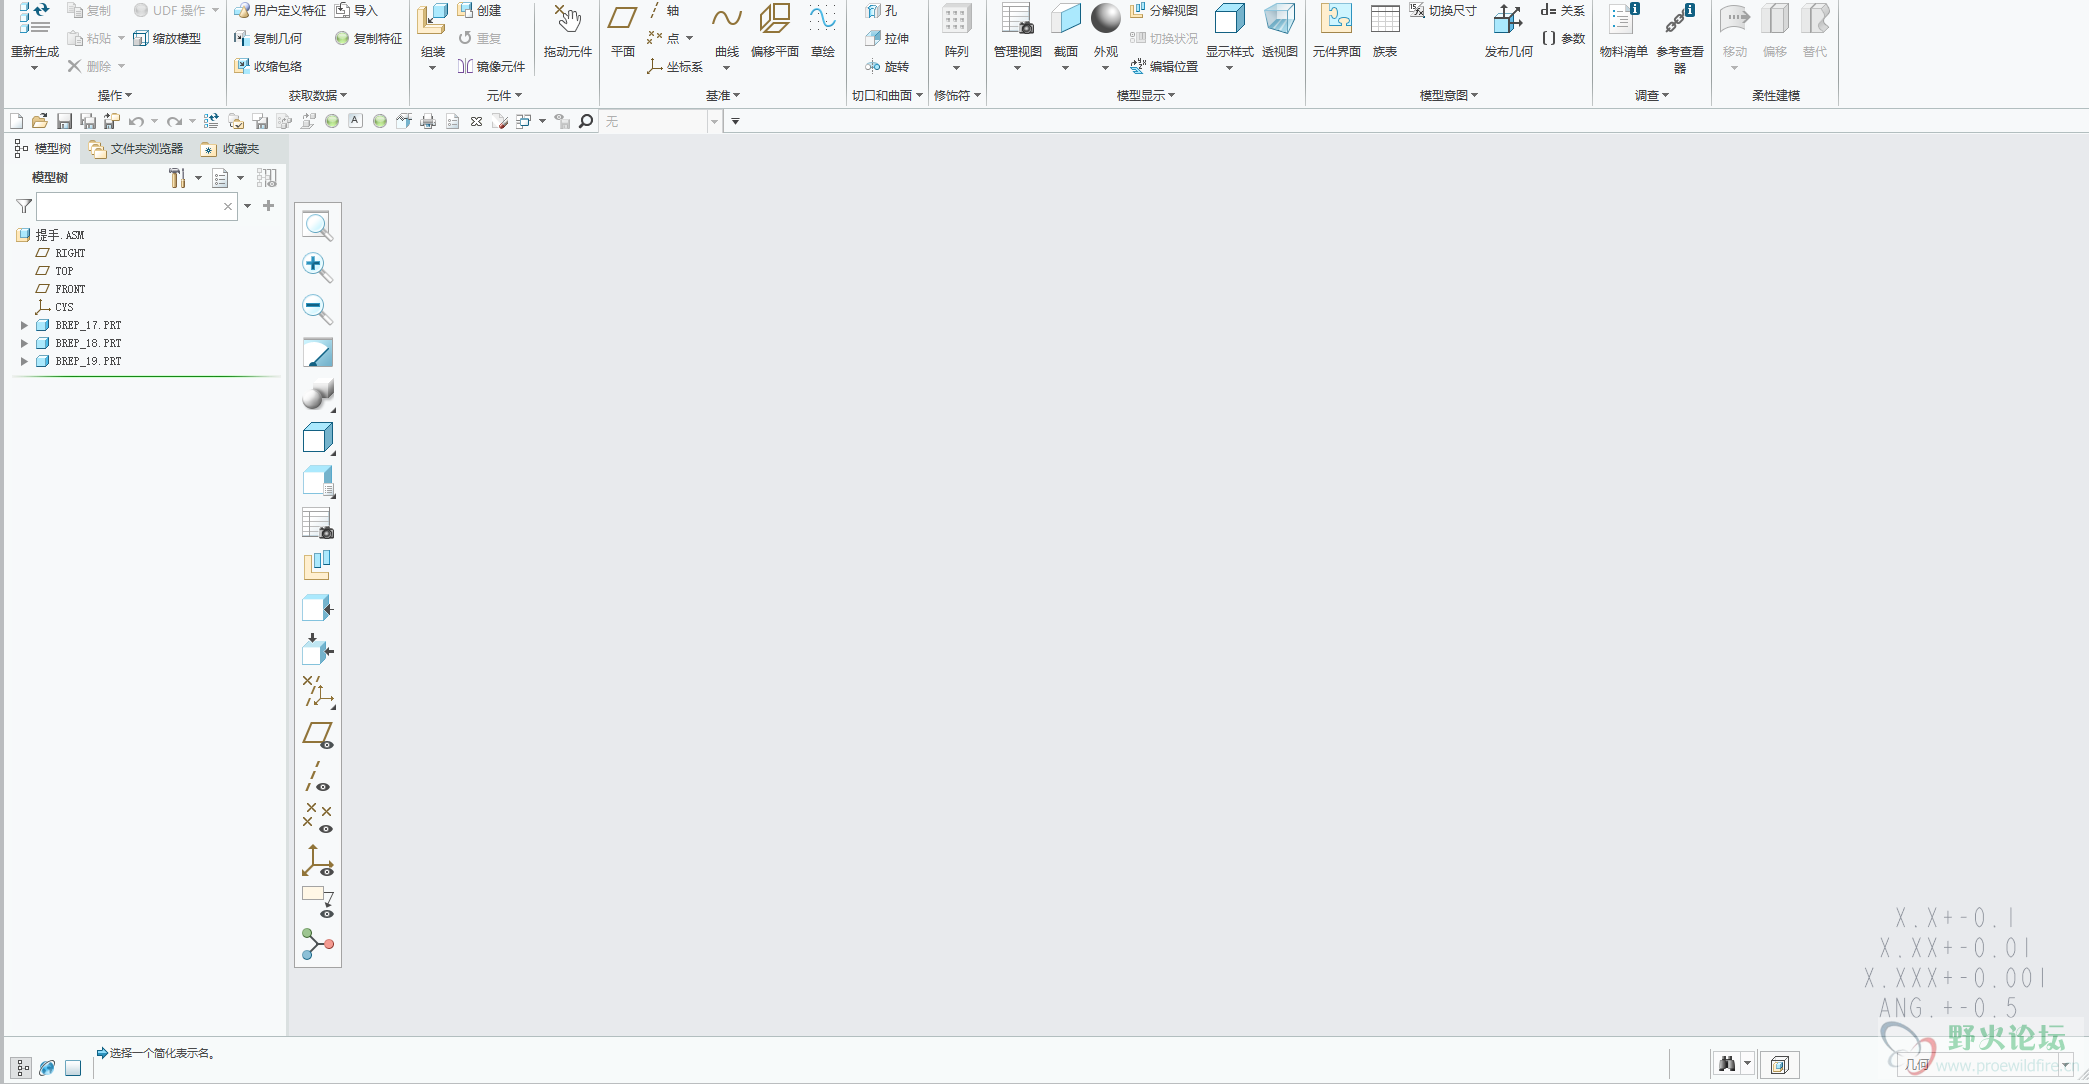
Task: Switch to the 文件夹浏览器 tab
Action: (x=136, y=148)
